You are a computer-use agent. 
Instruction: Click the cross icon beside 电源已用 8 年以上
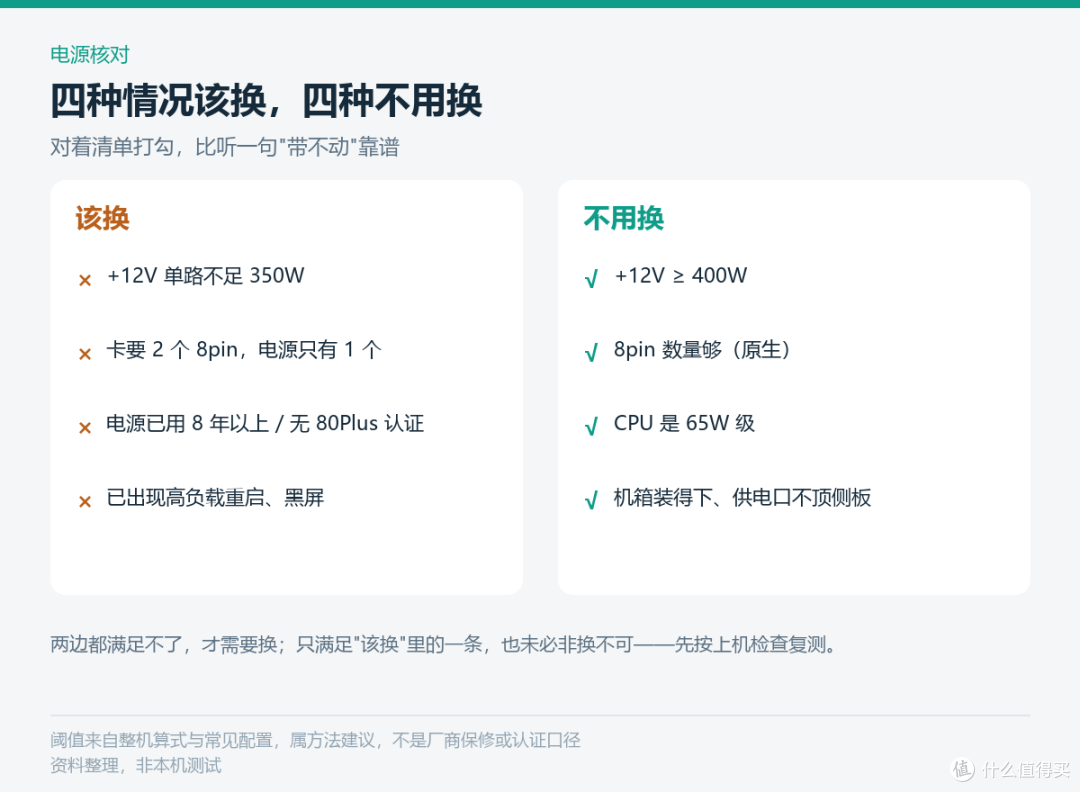pyautogui.click(x=85, y=428)
